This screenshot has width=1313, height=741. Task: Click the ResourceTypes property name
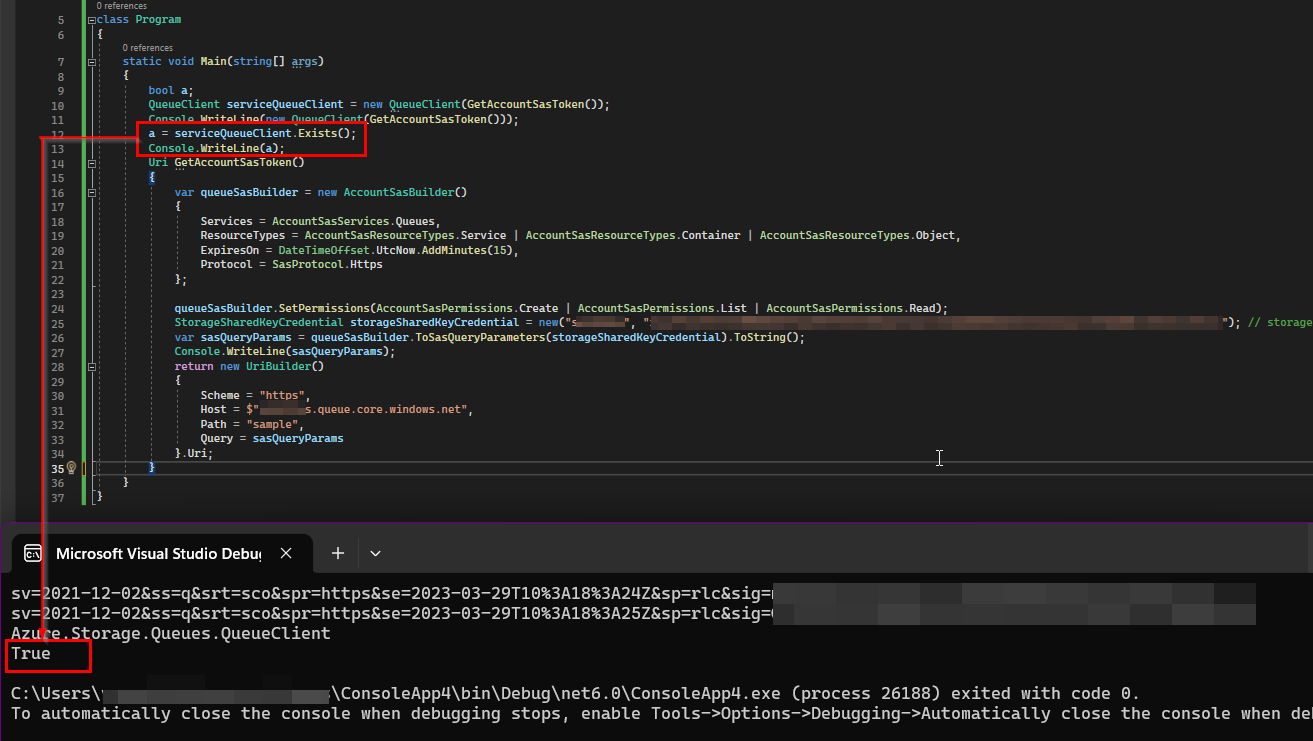tap(243, 236)
